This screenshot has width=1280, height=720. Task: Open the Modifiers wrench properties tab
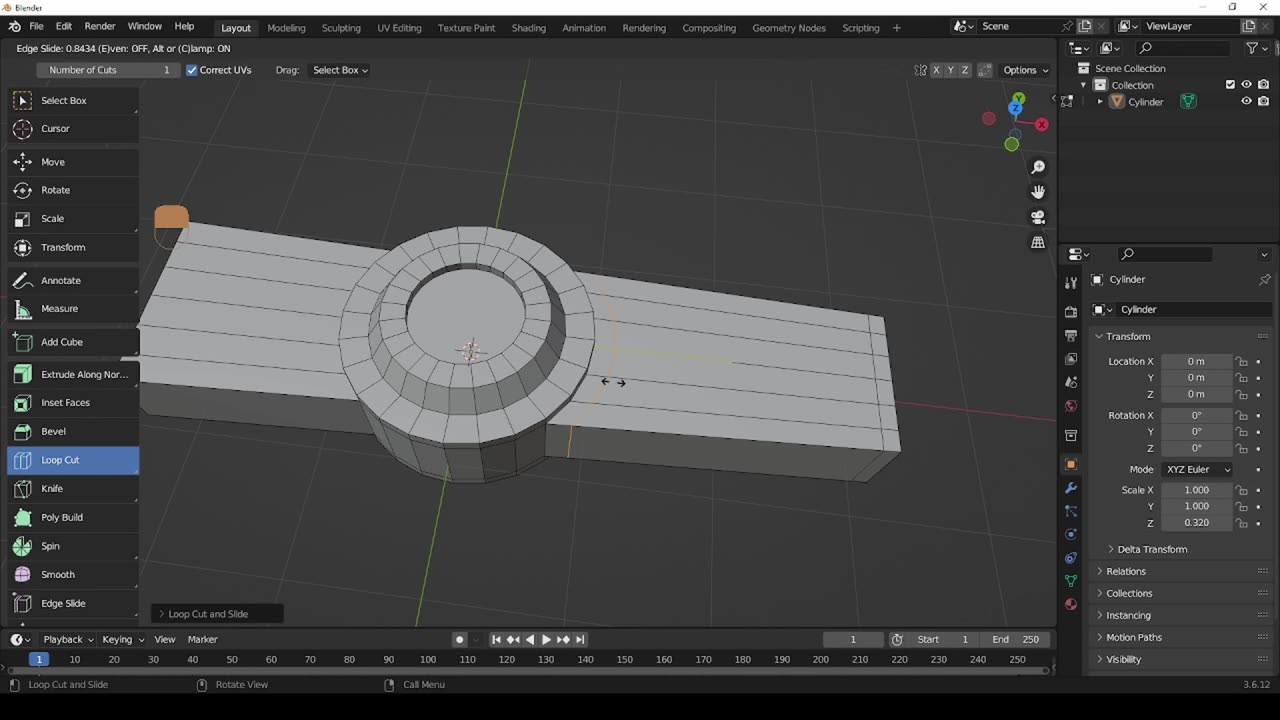[x=1071, y=488]
